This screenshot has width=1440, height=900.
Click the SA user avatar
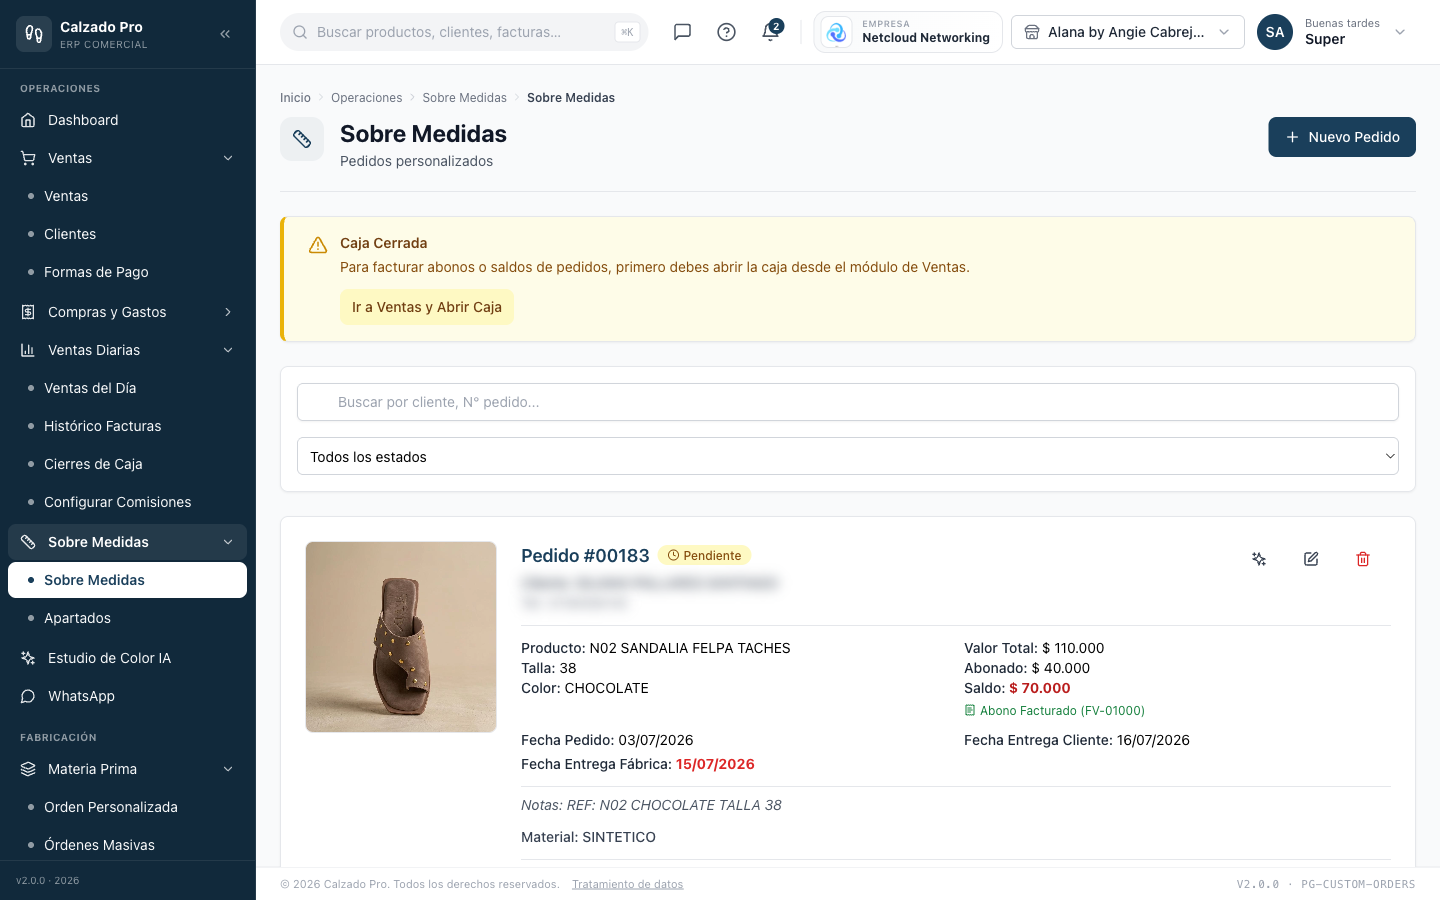pos(1275,32)
